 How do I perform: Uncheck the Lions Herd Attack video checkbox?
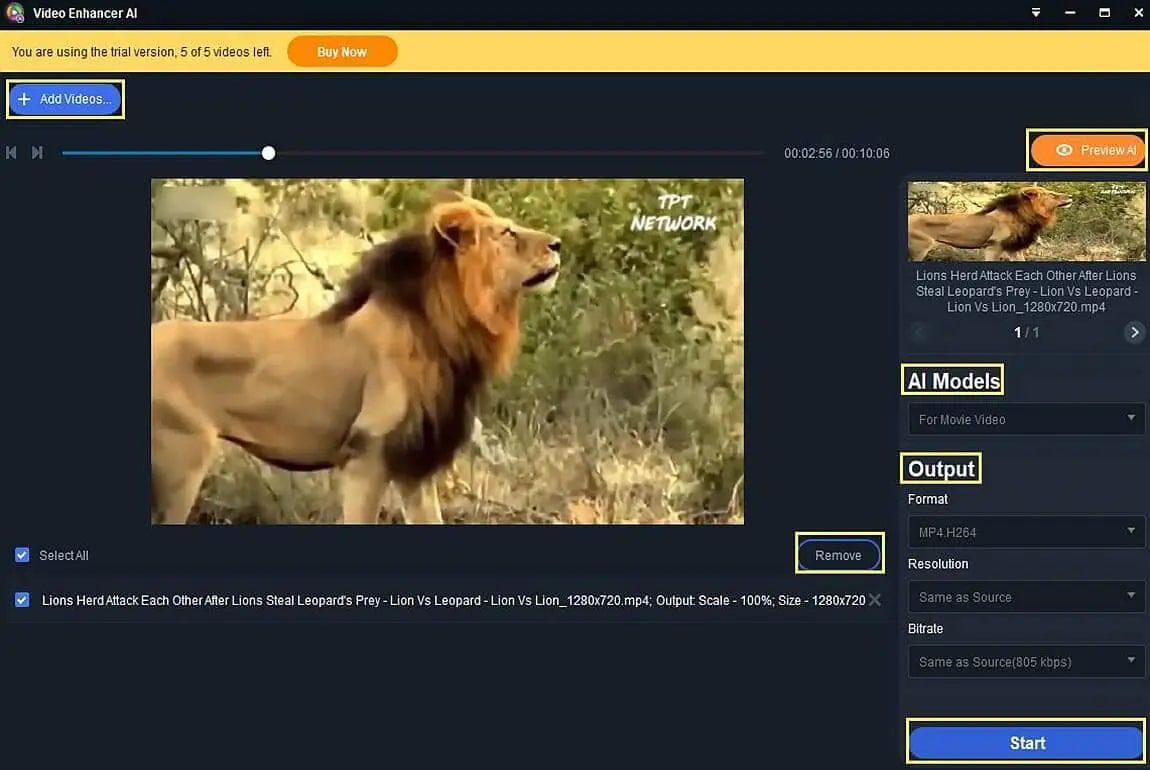(21, 599)
